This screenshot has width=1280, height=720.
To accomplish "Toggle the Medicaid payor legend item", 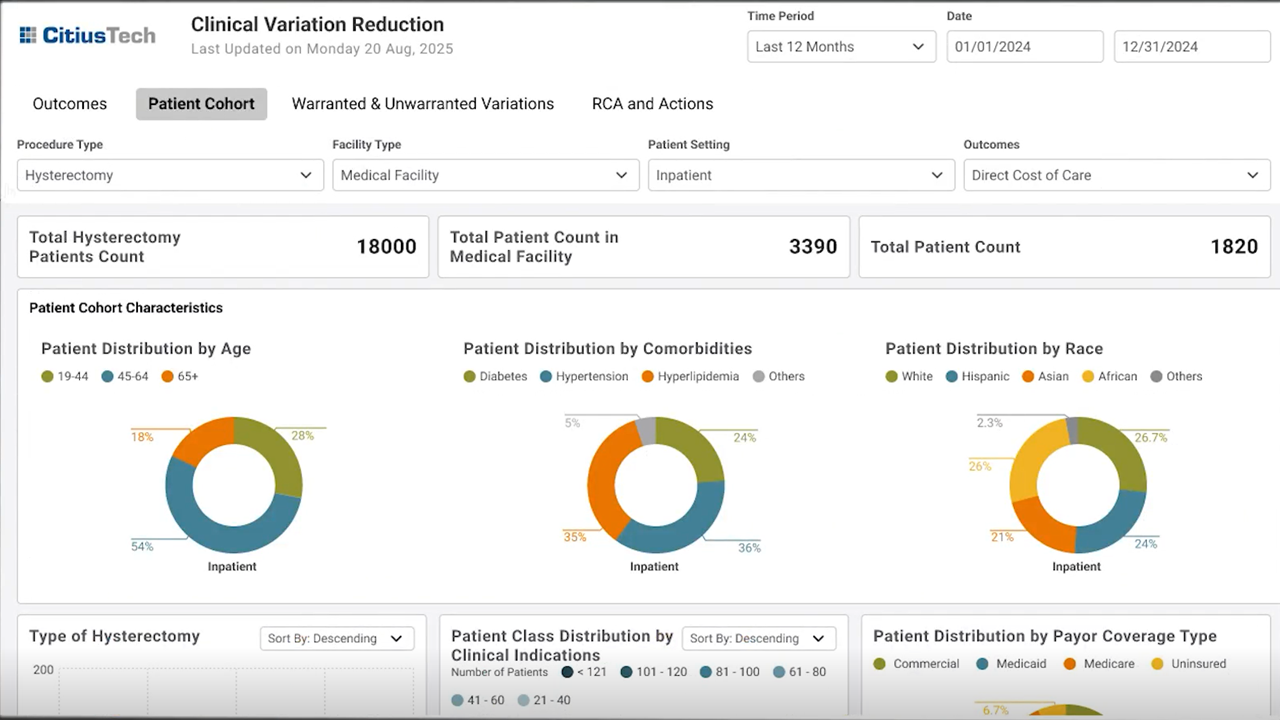I will point(1010,664).
